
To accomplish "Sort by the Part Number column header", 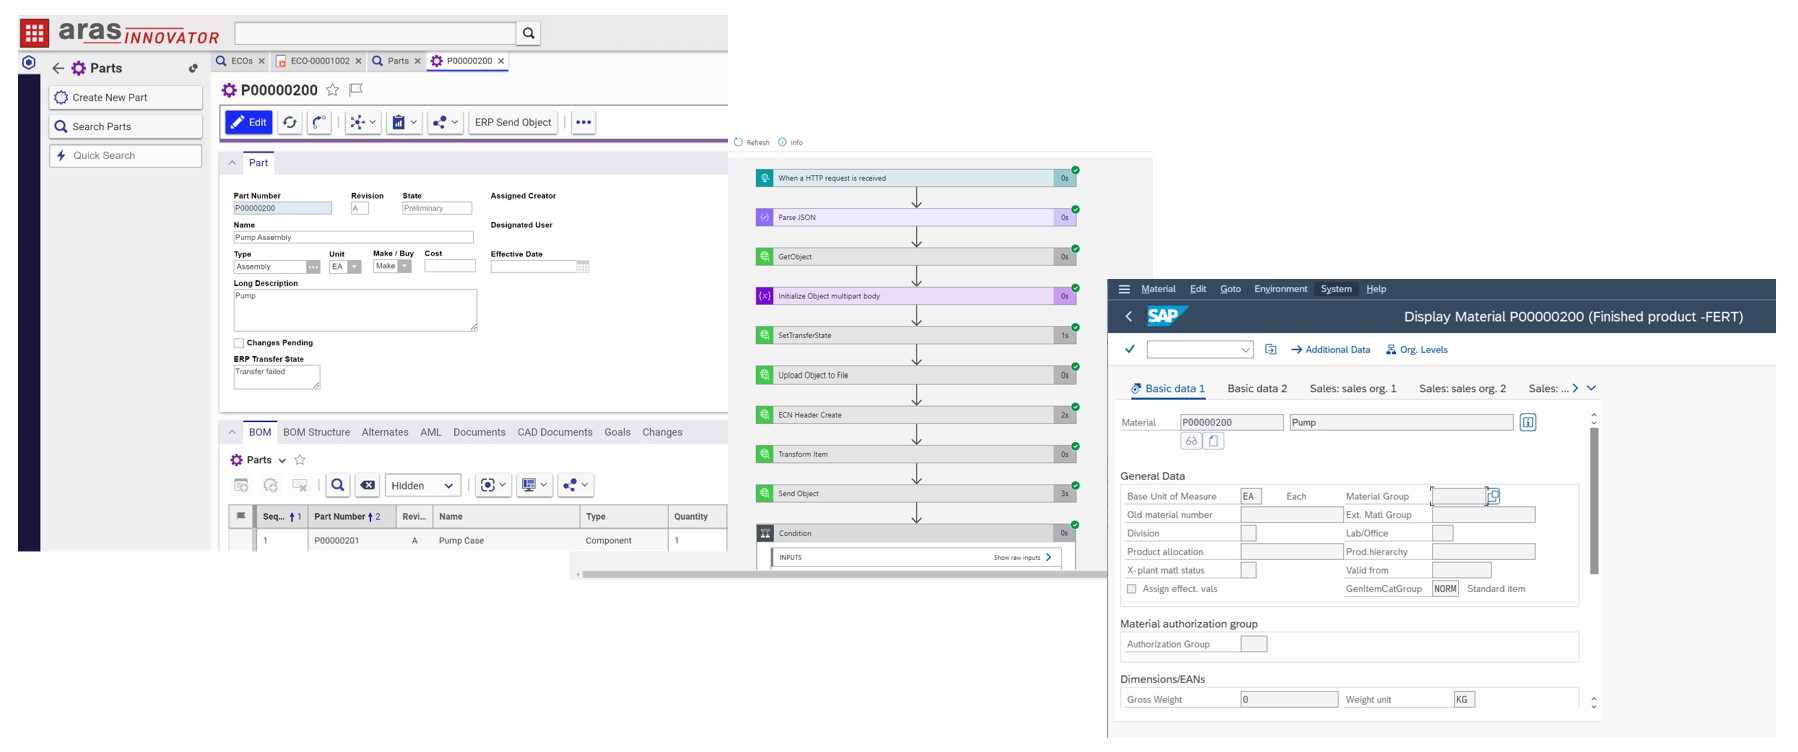I will click(352, 516).
